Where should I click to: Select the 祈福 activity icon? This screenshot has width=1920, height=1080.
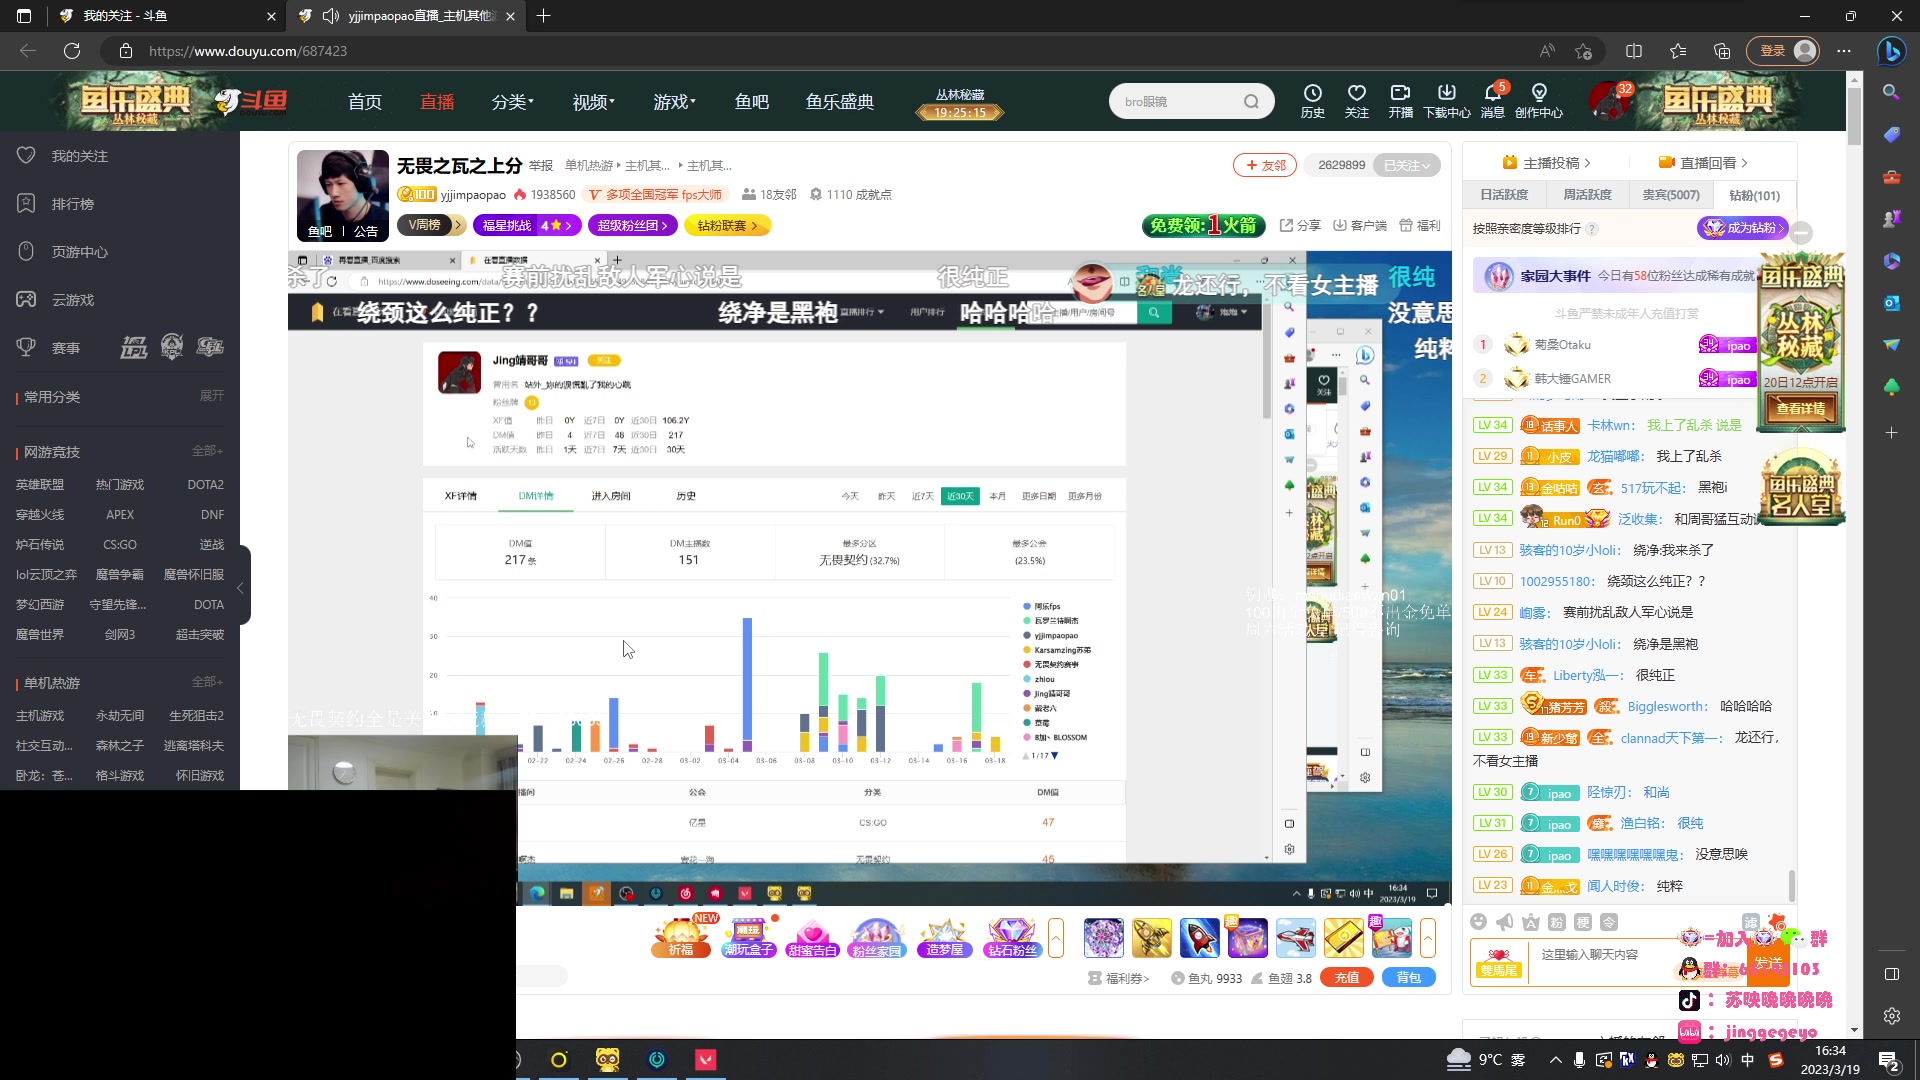[x=681, y=938]
